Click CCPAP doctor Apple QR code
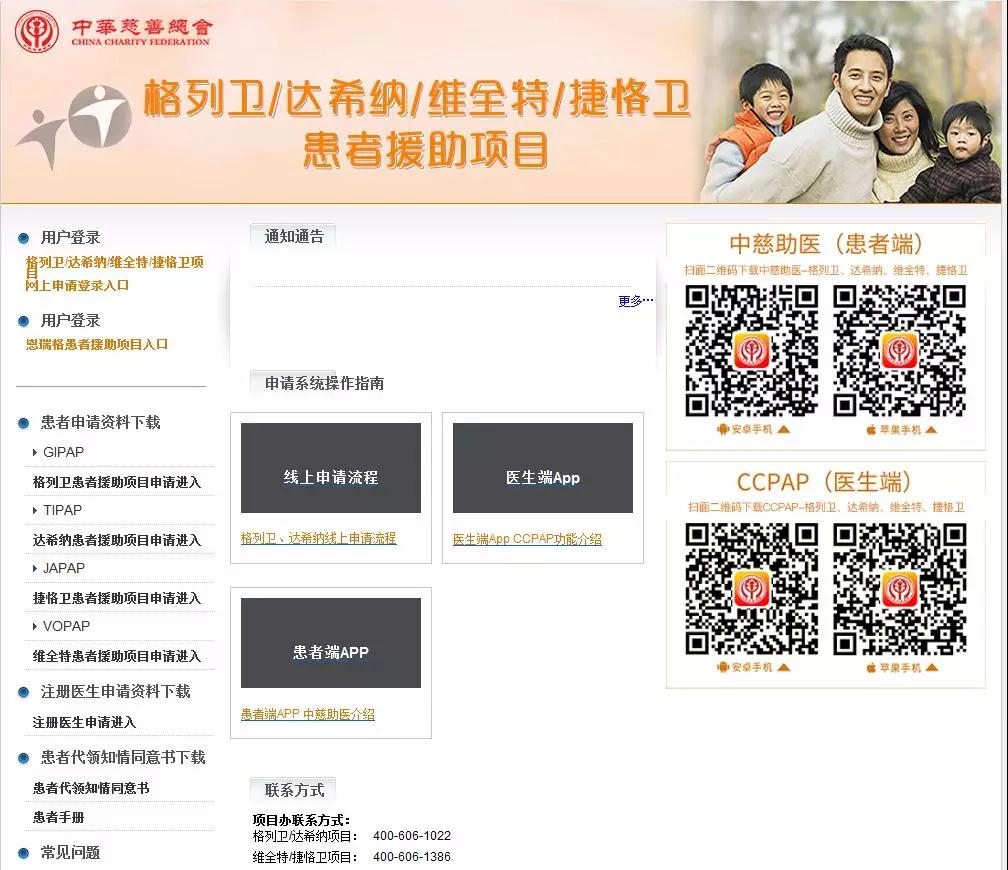This screenshot has width=1008, height=870. [899, 589]
